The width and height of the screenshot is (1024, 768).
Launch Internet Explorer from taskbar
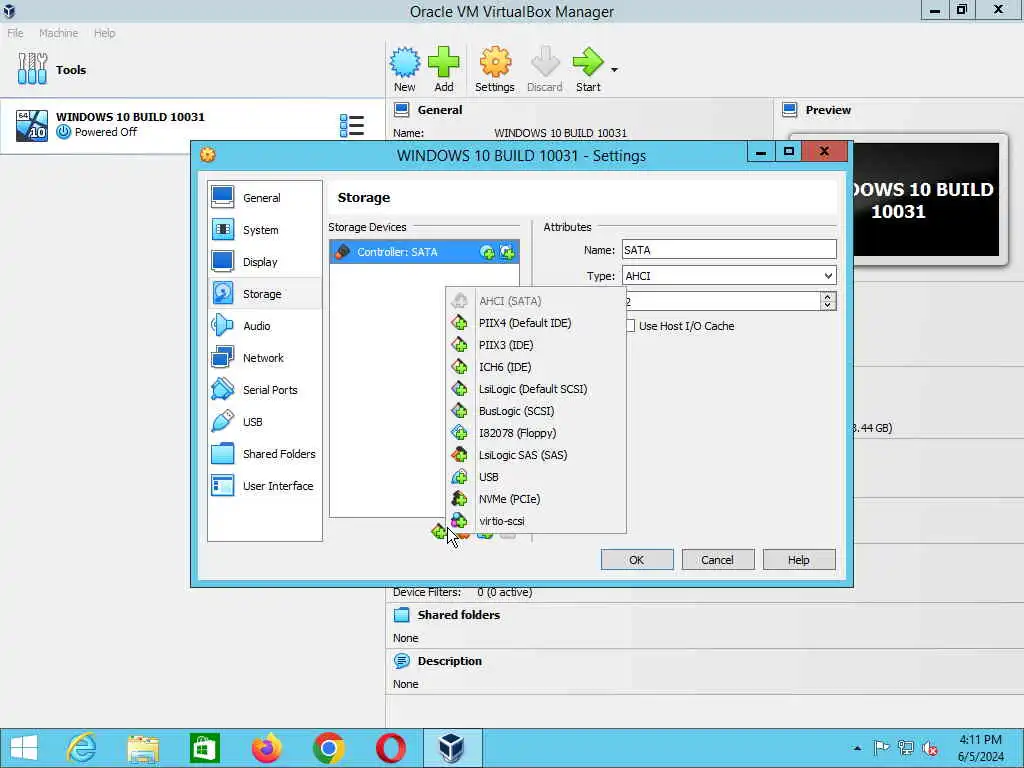[x=82, y=748]
